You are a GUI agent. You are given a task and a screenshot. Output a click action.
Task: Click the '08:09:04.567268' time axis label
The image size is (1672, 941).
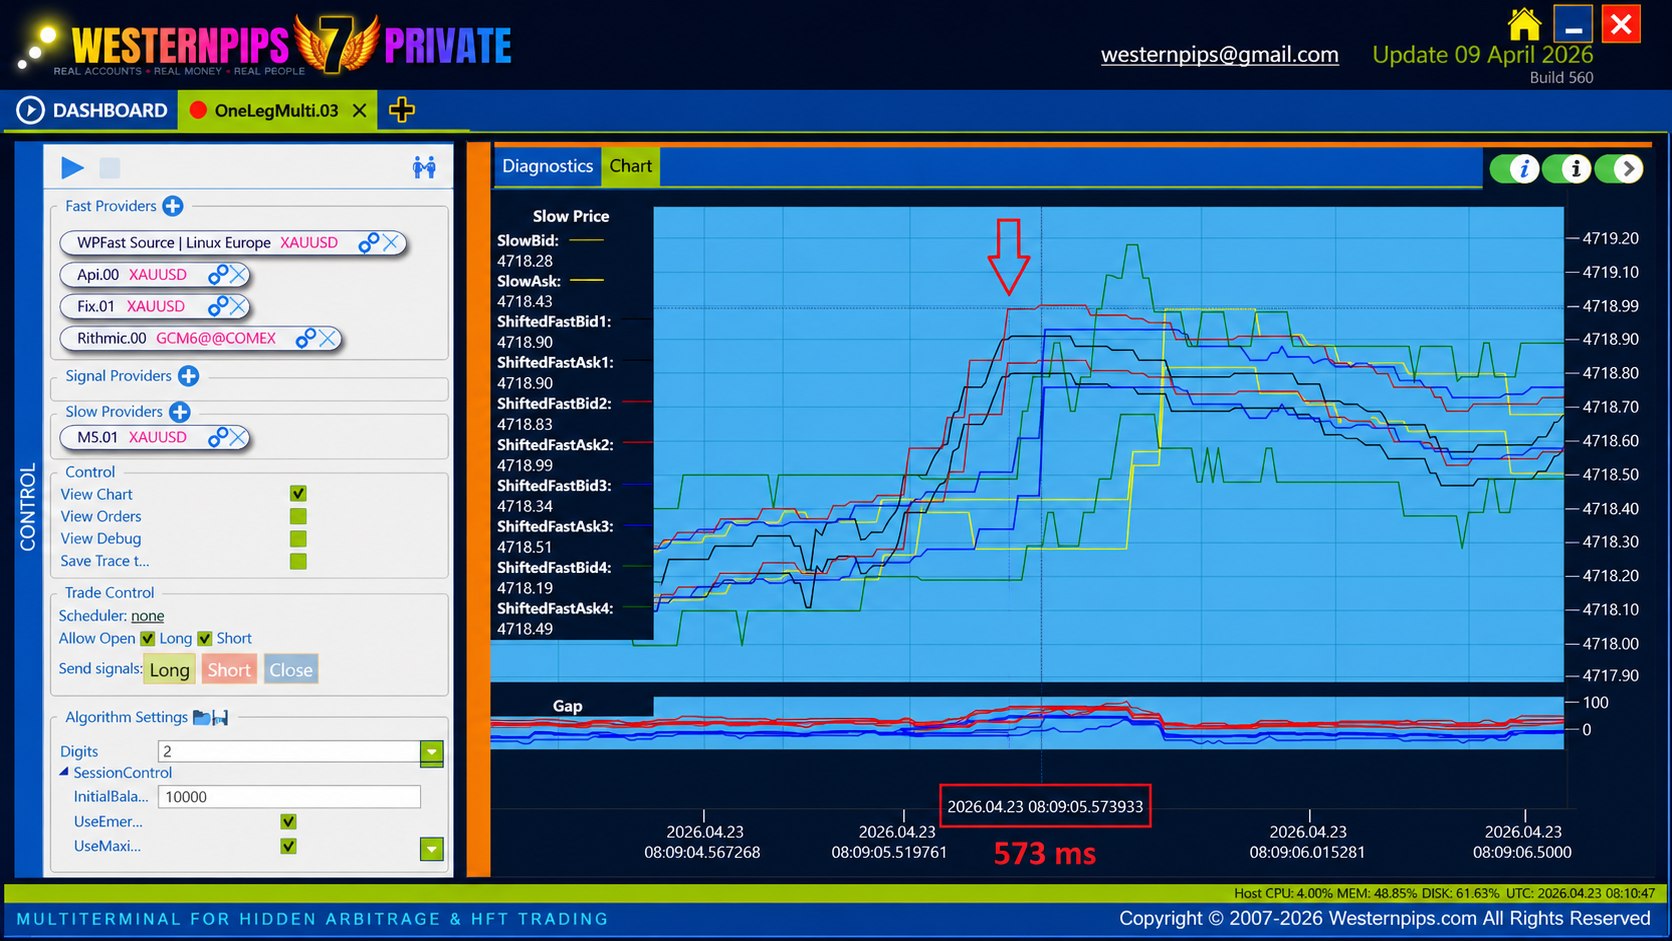[x=702, y=853]
